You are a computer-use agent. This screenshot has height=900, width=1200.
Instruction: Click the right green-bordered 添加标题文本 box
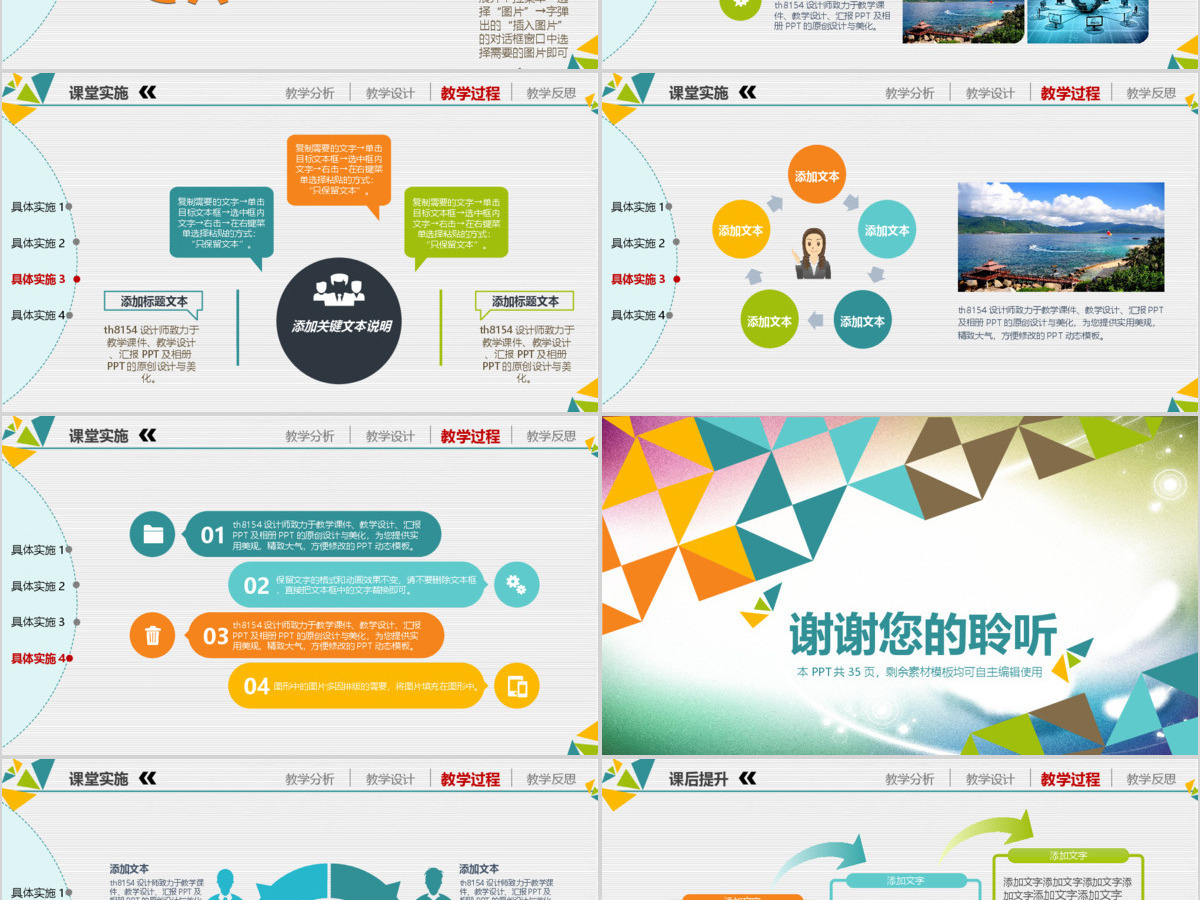tap(525, 301)
